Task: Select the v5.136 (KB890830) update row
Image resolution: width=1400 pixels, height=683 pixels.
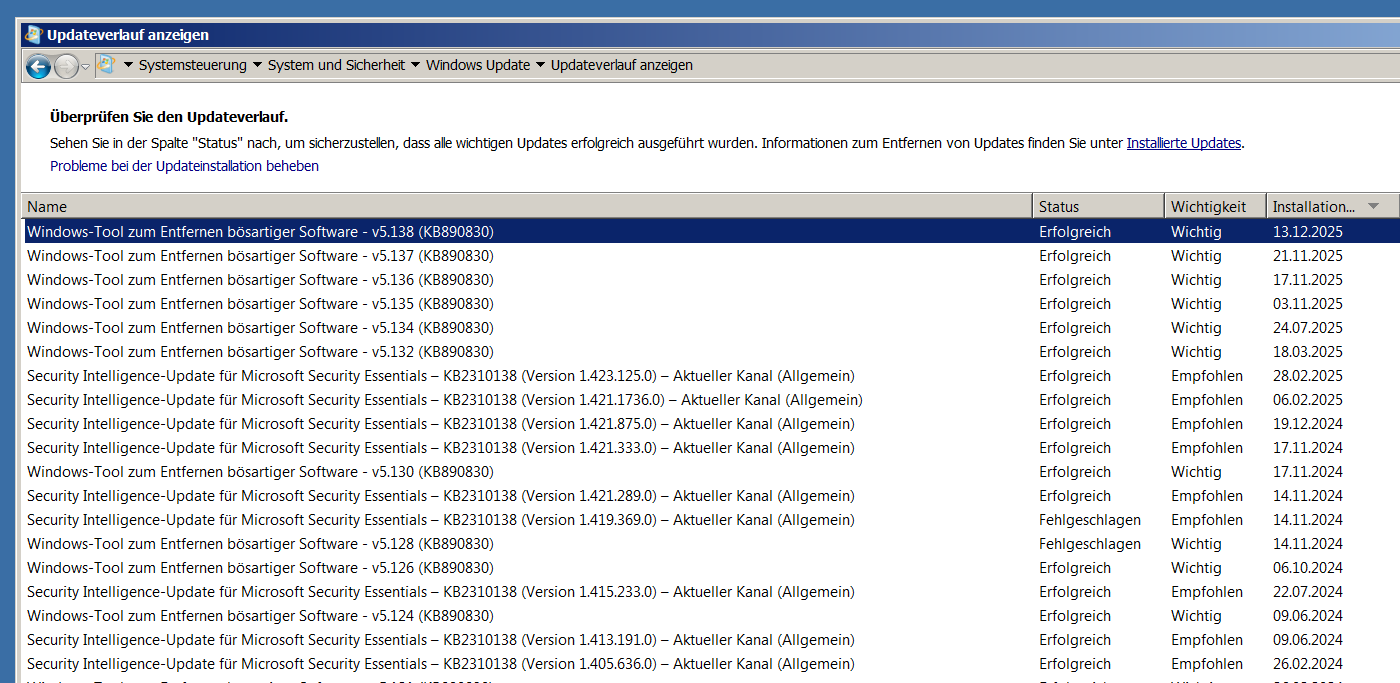Action: pyautogui.click(x=711, y=280)
